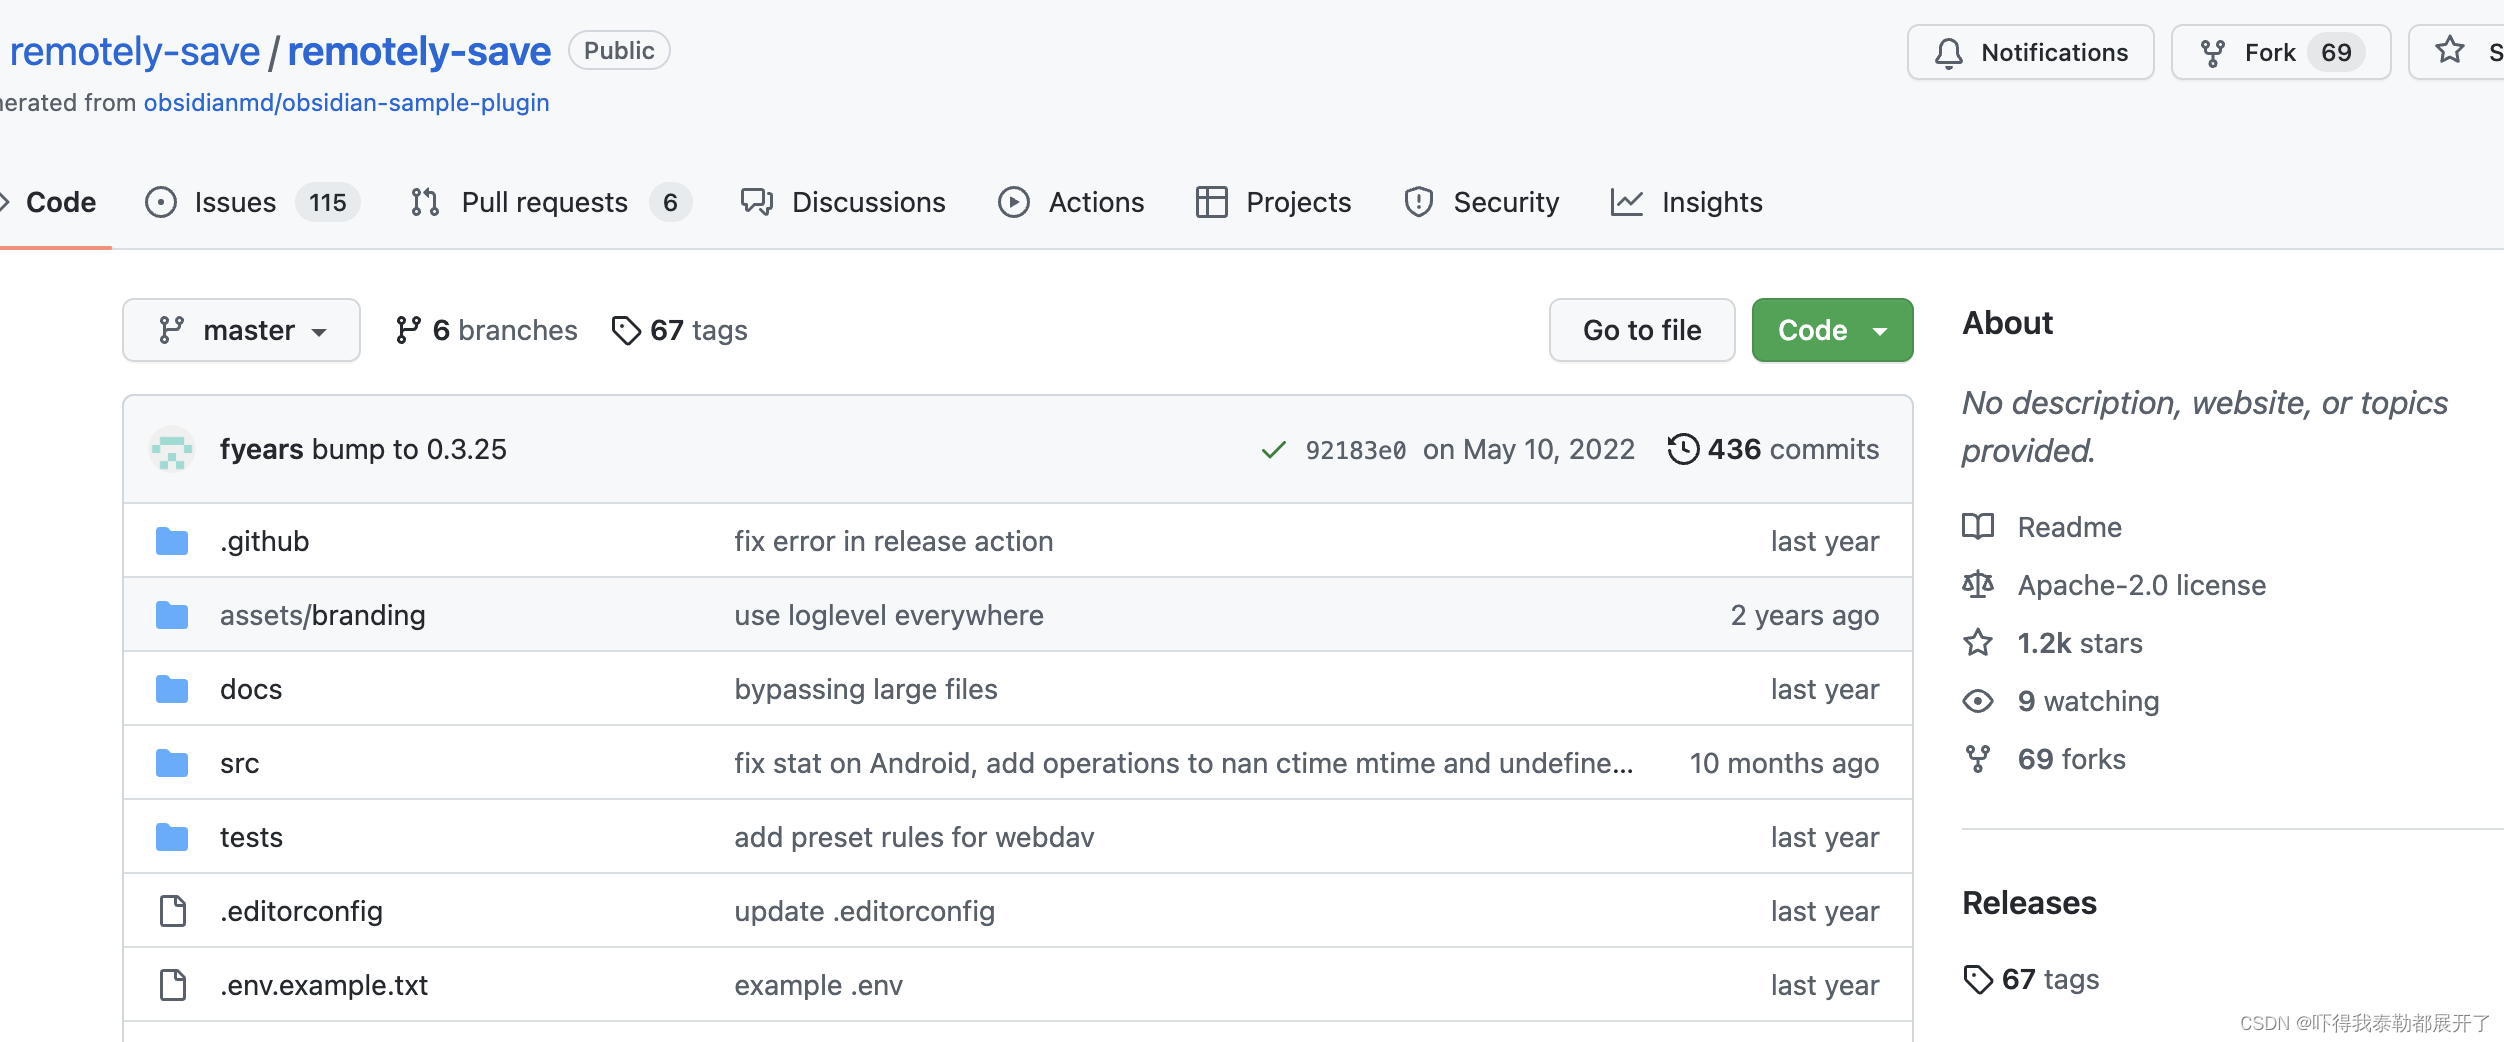View the 436 commits history

coord(1773,449)
